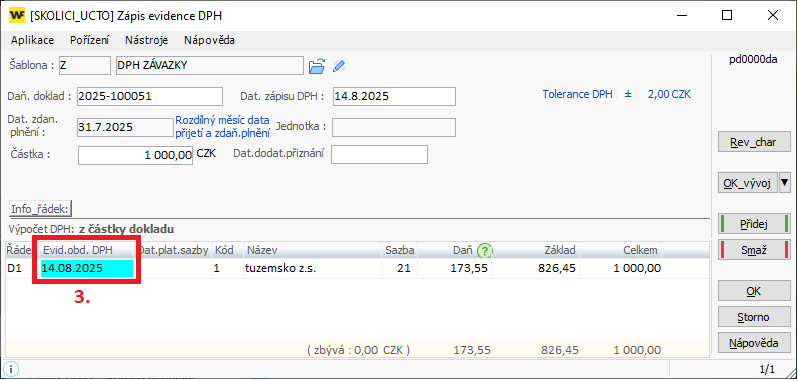Viewport: 798px width, 381px height.
Task: Click the Přidej button to add row
Action: coord(754,224)
